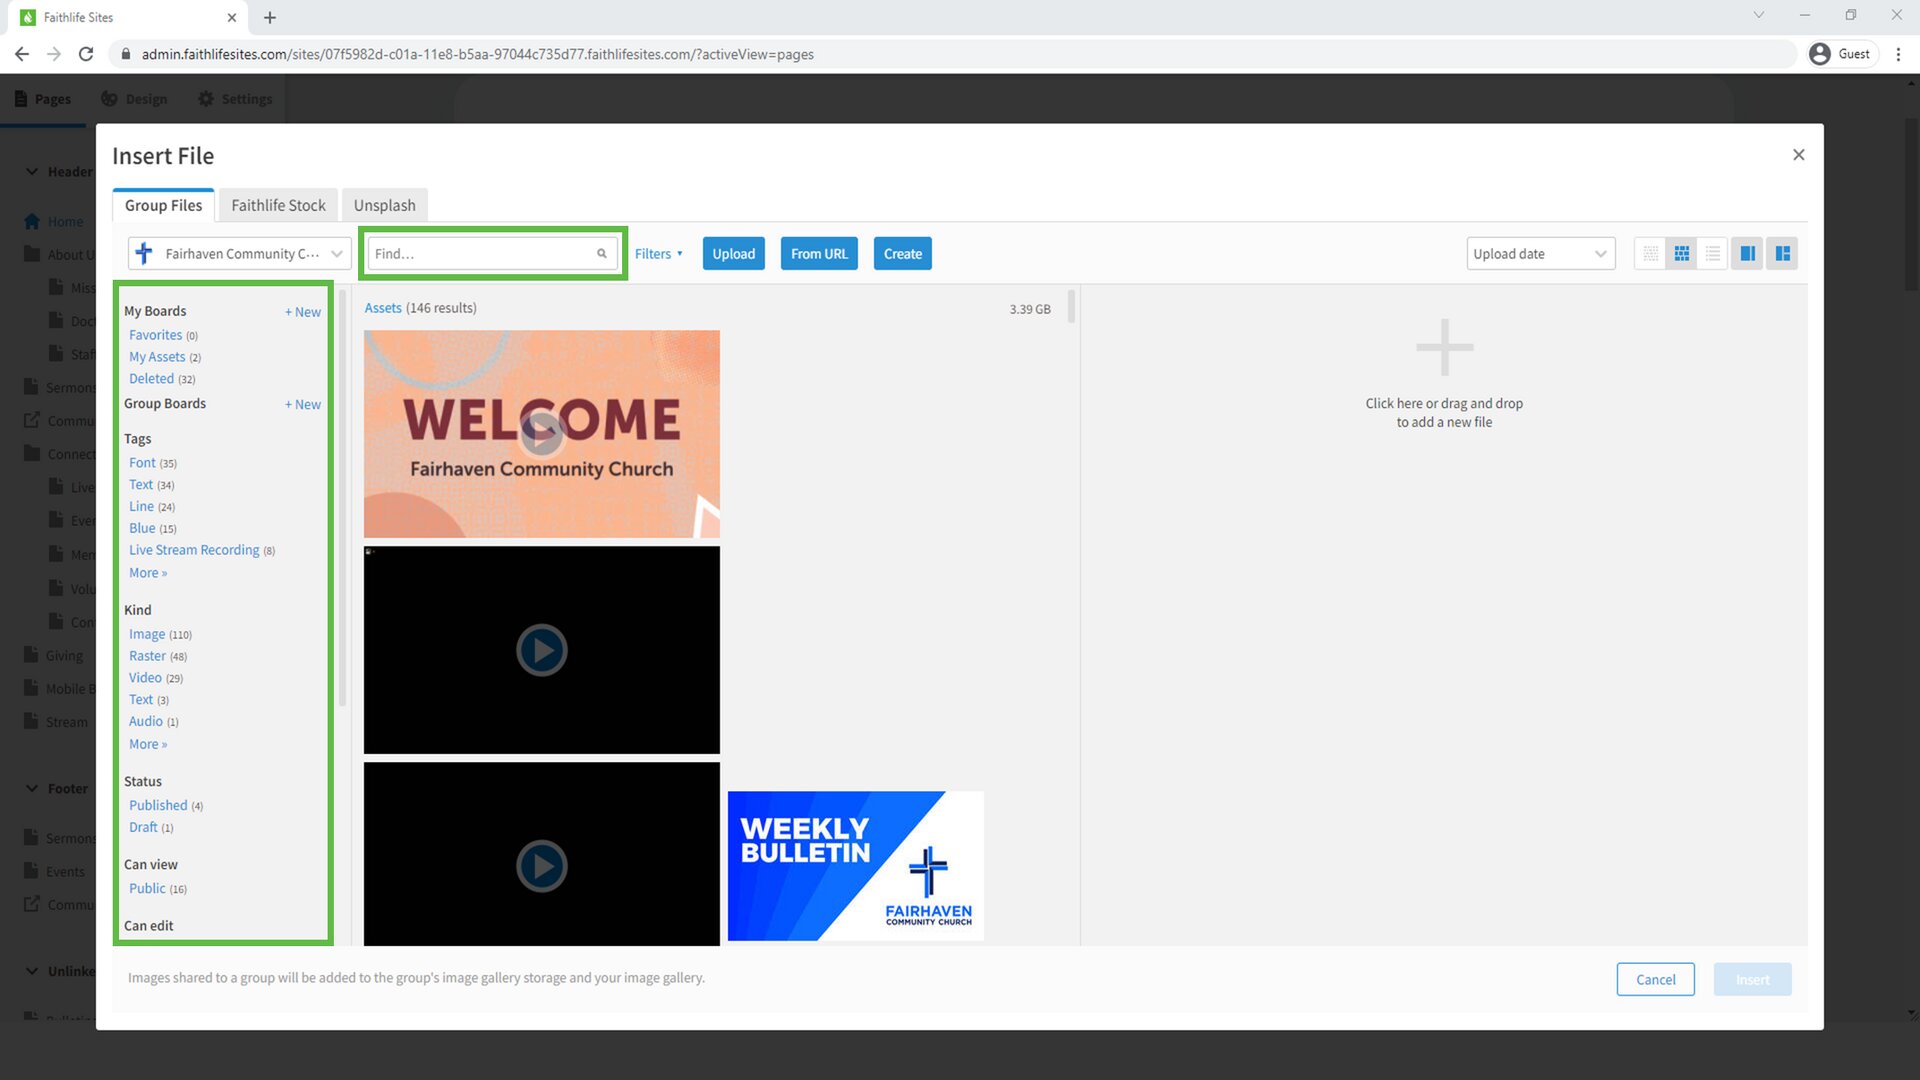
Task: Filter by Text kind under Kind
Action: pyautogui.click(x=141, y=700)
